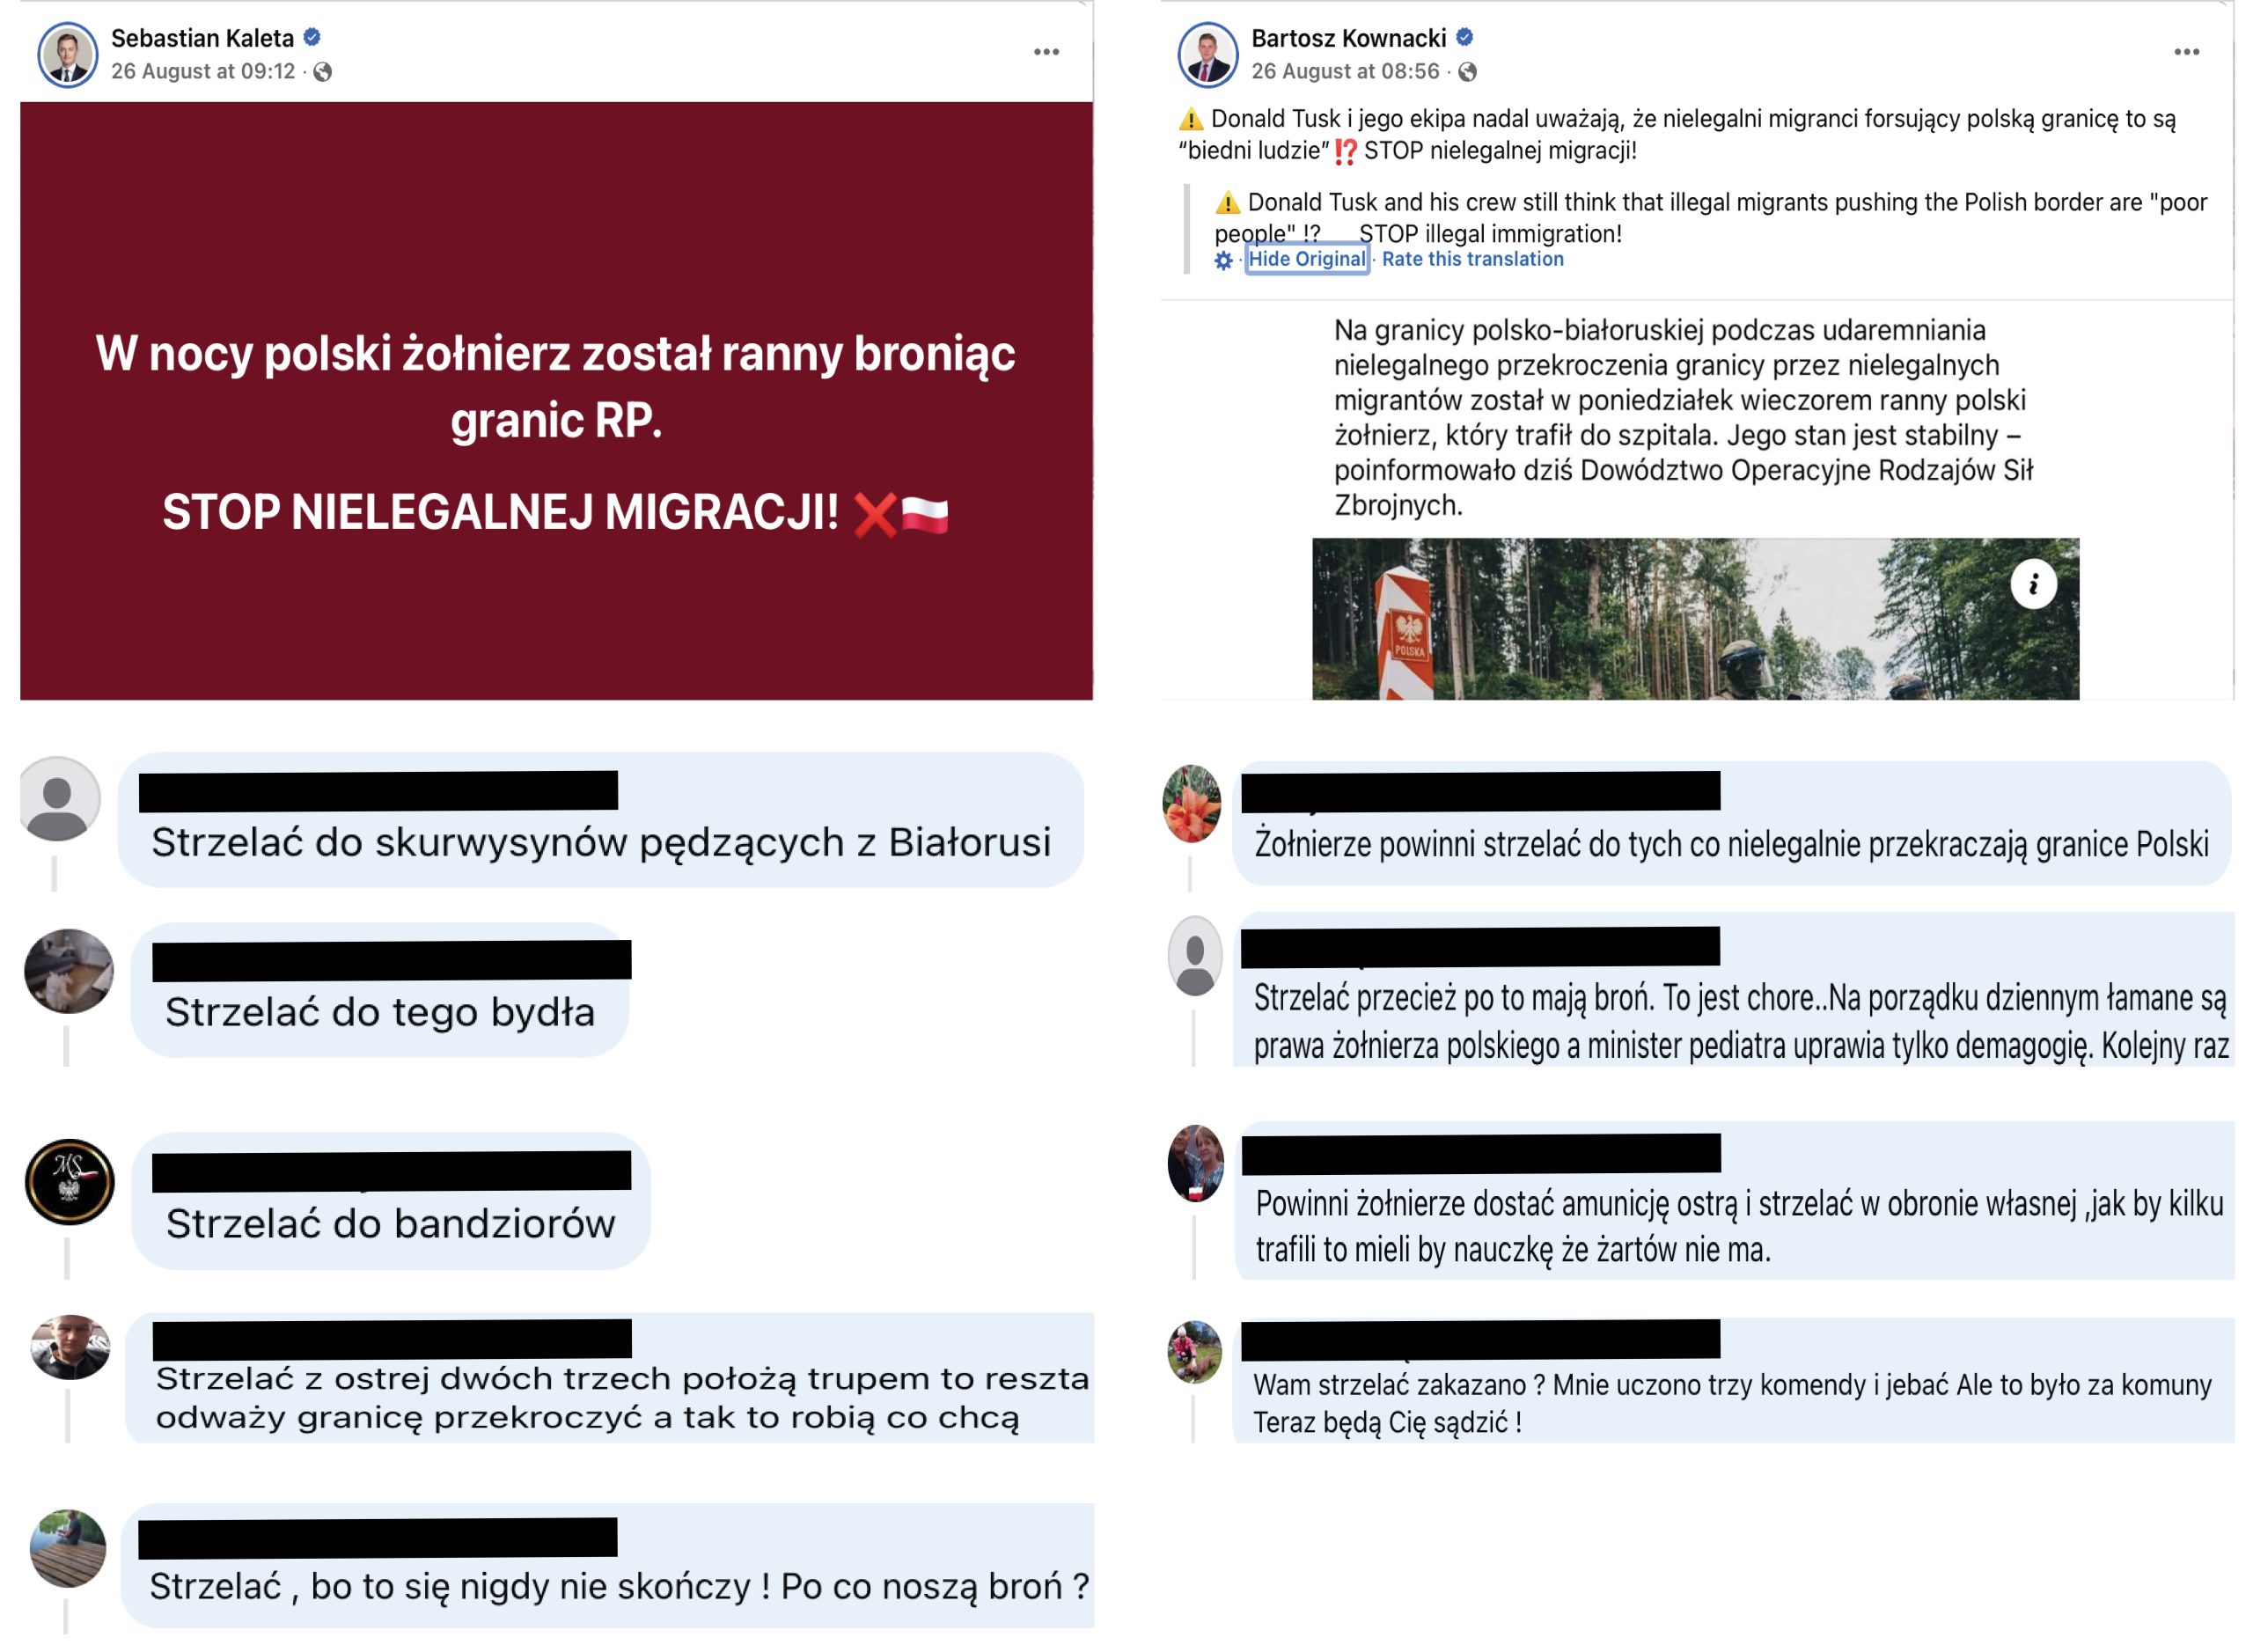Click the public globe icon on Kownacki's post
The height and width of the screenshot is (1652, 2253).
click(1466, 72)
